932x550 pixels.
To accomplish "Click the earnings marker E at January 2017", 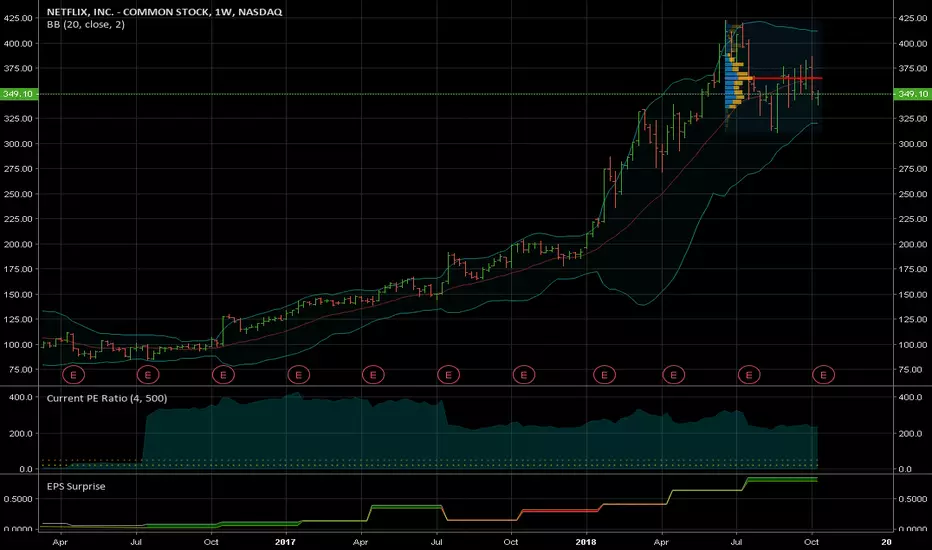I will click(x=298, y=375).
